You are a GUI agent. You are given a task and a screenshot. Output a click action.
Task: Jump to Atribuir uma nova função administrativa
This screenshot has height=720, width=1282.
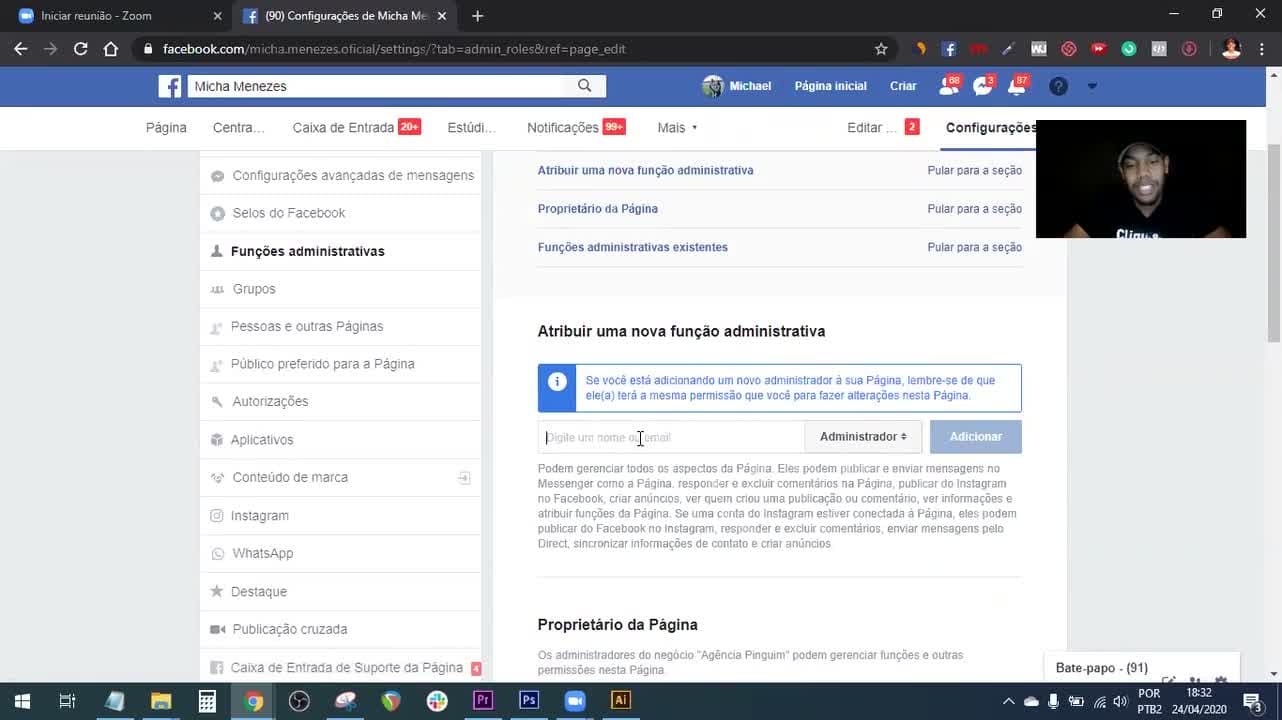pyautogui.click(x=645, y=170)
